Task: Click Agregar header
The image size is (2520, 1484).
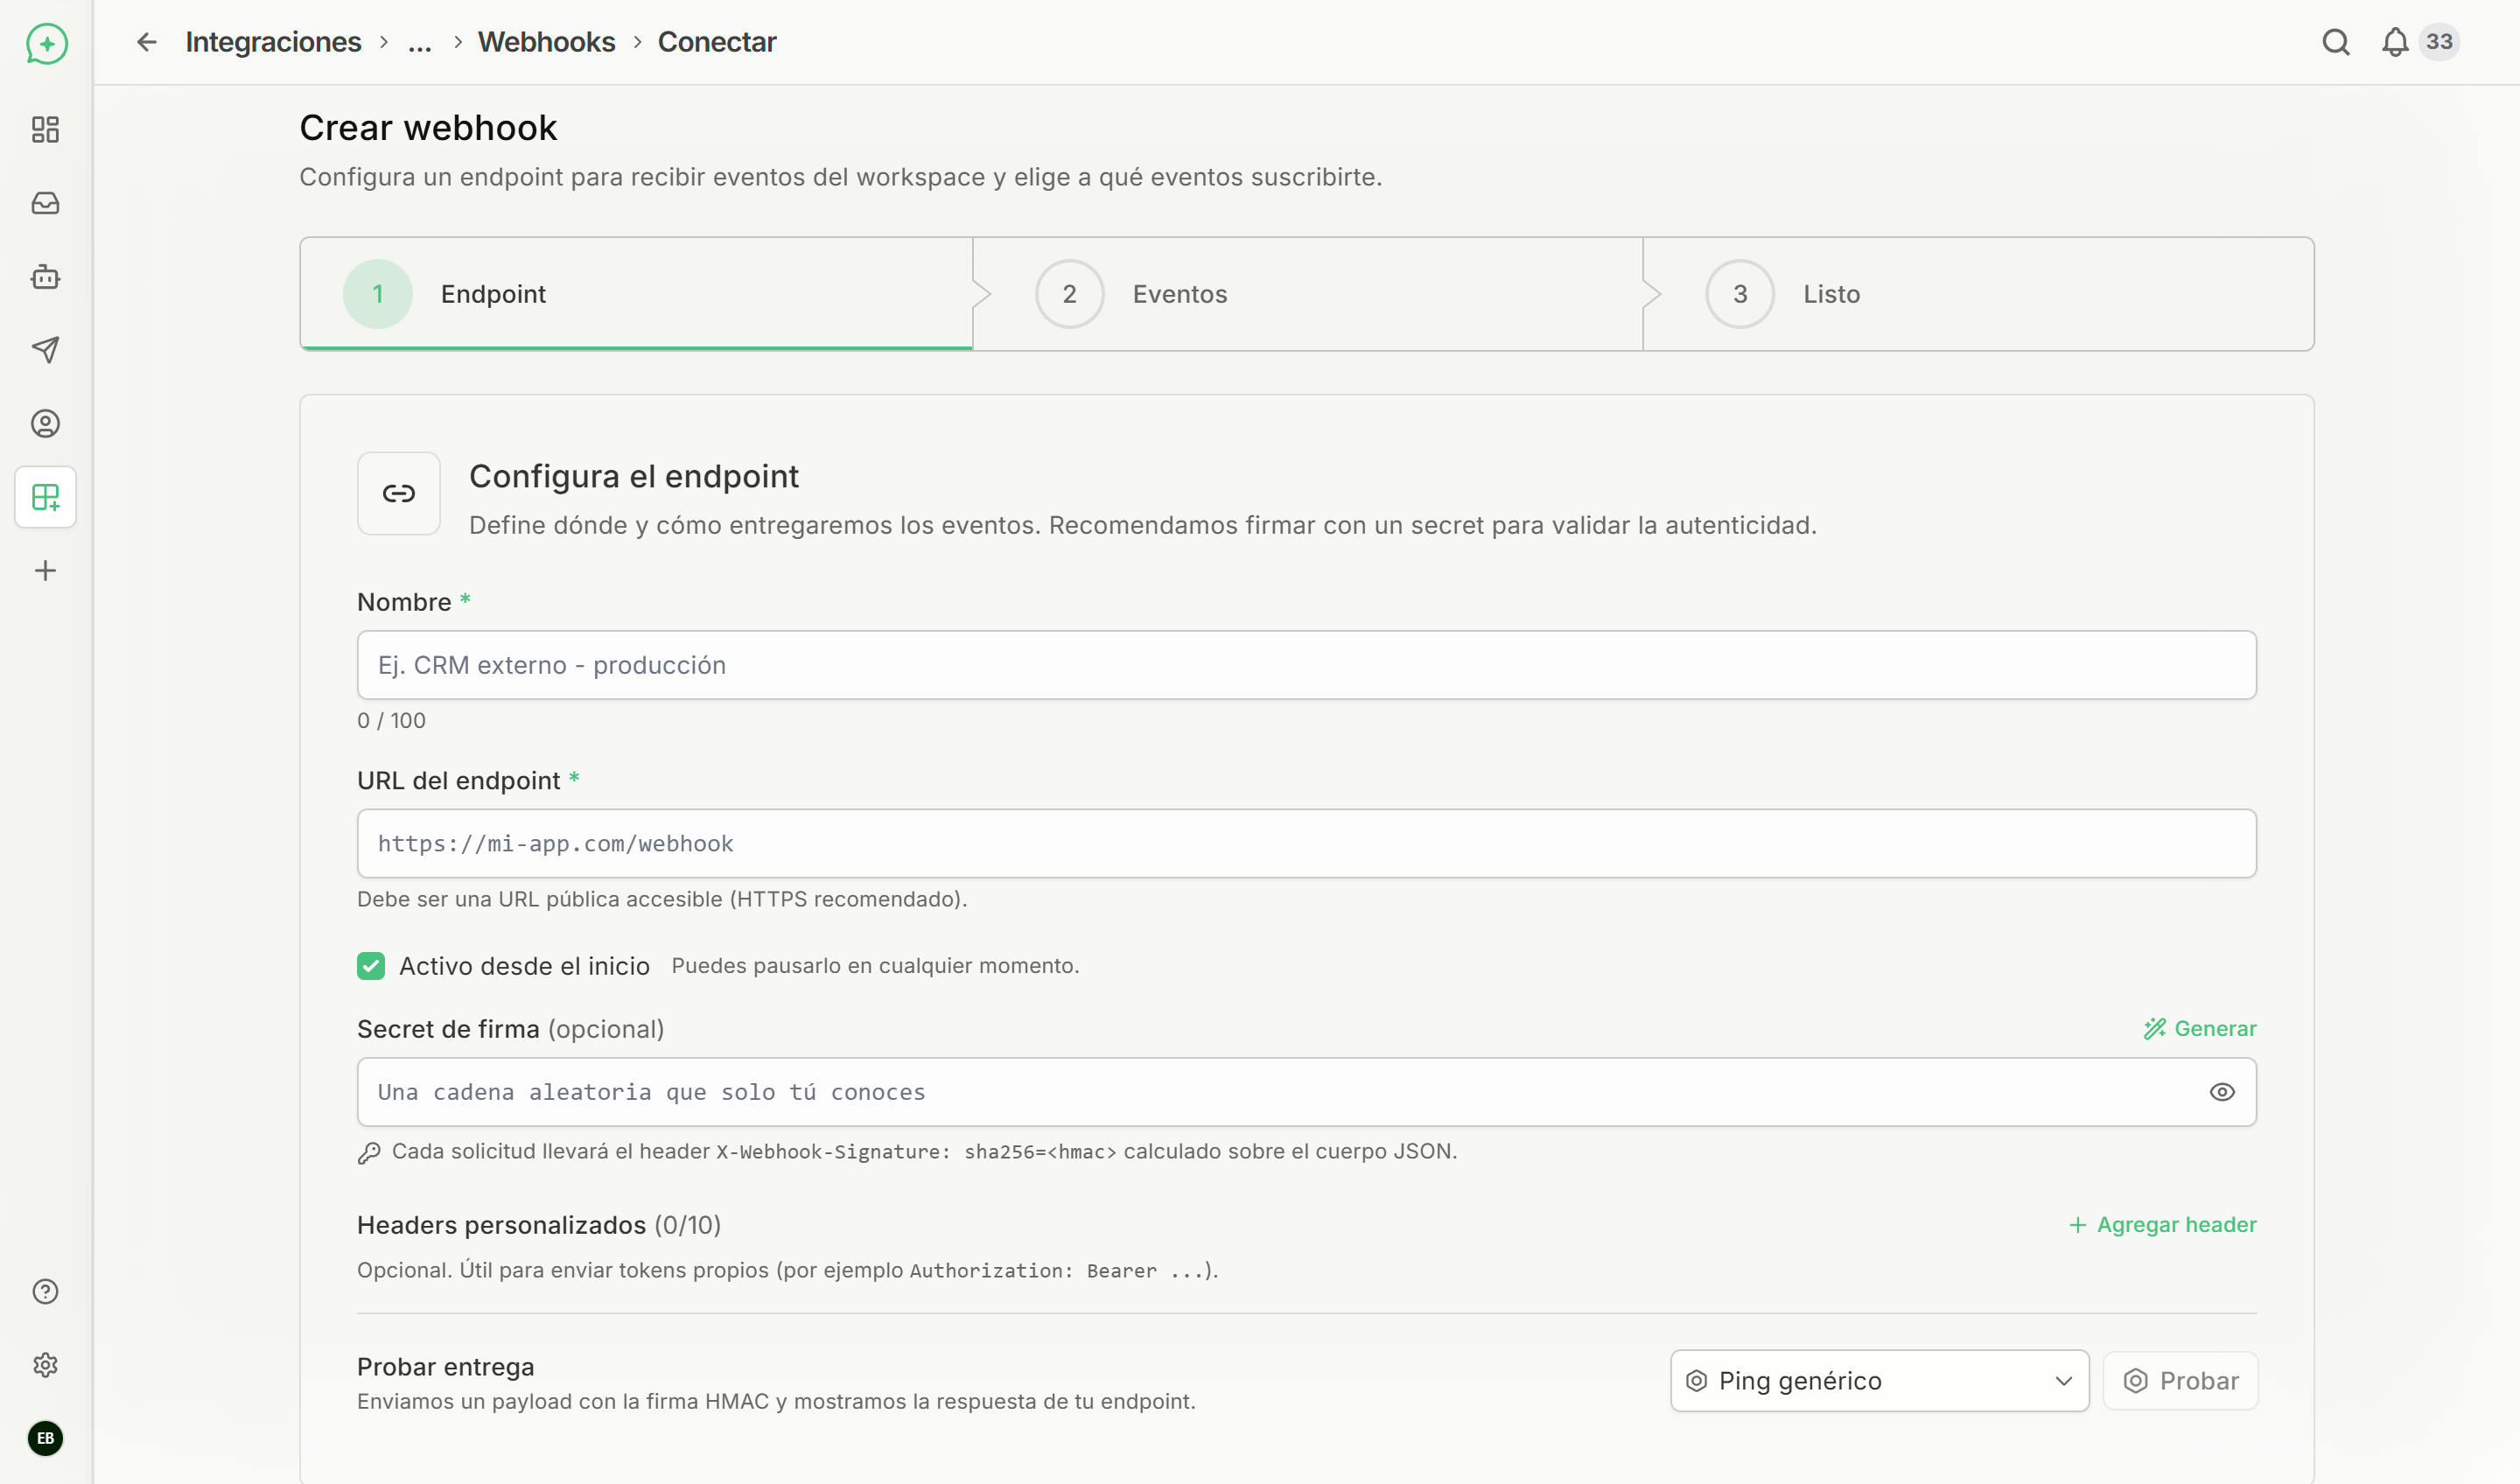Action: point(2162,1225)
